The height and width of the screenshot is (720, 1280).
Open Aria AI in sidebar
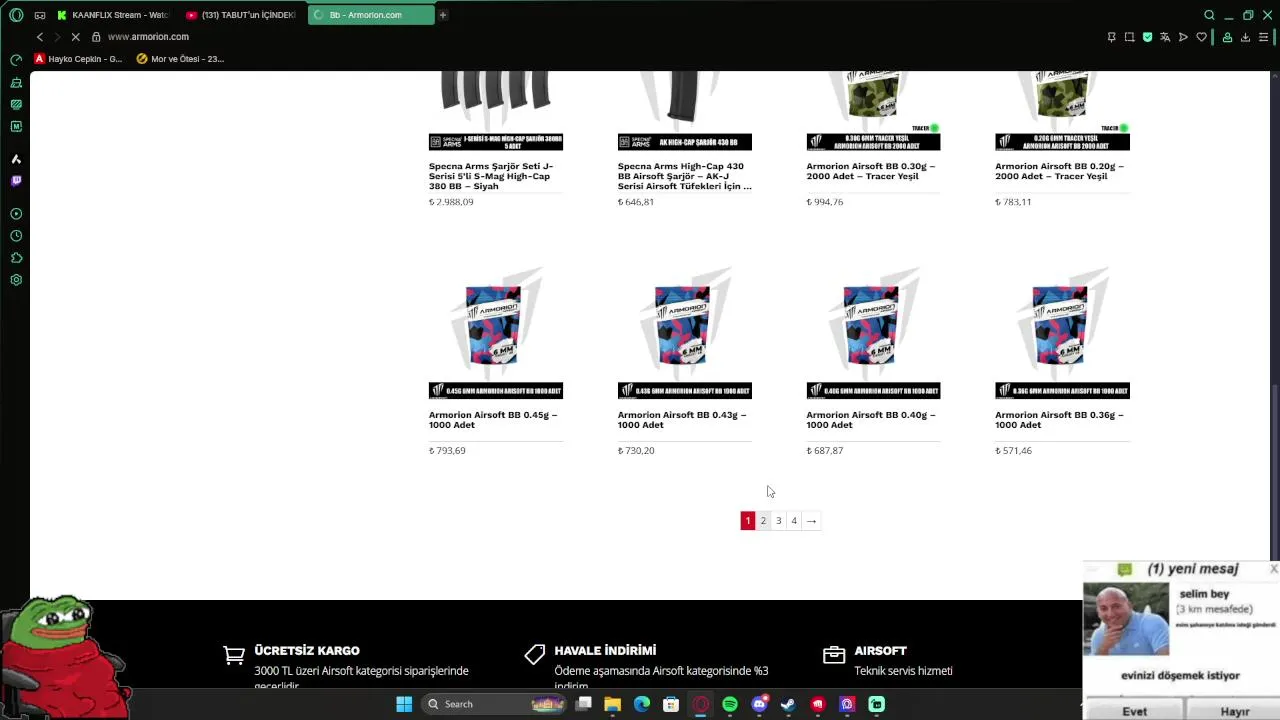click(x=16, y=159)
